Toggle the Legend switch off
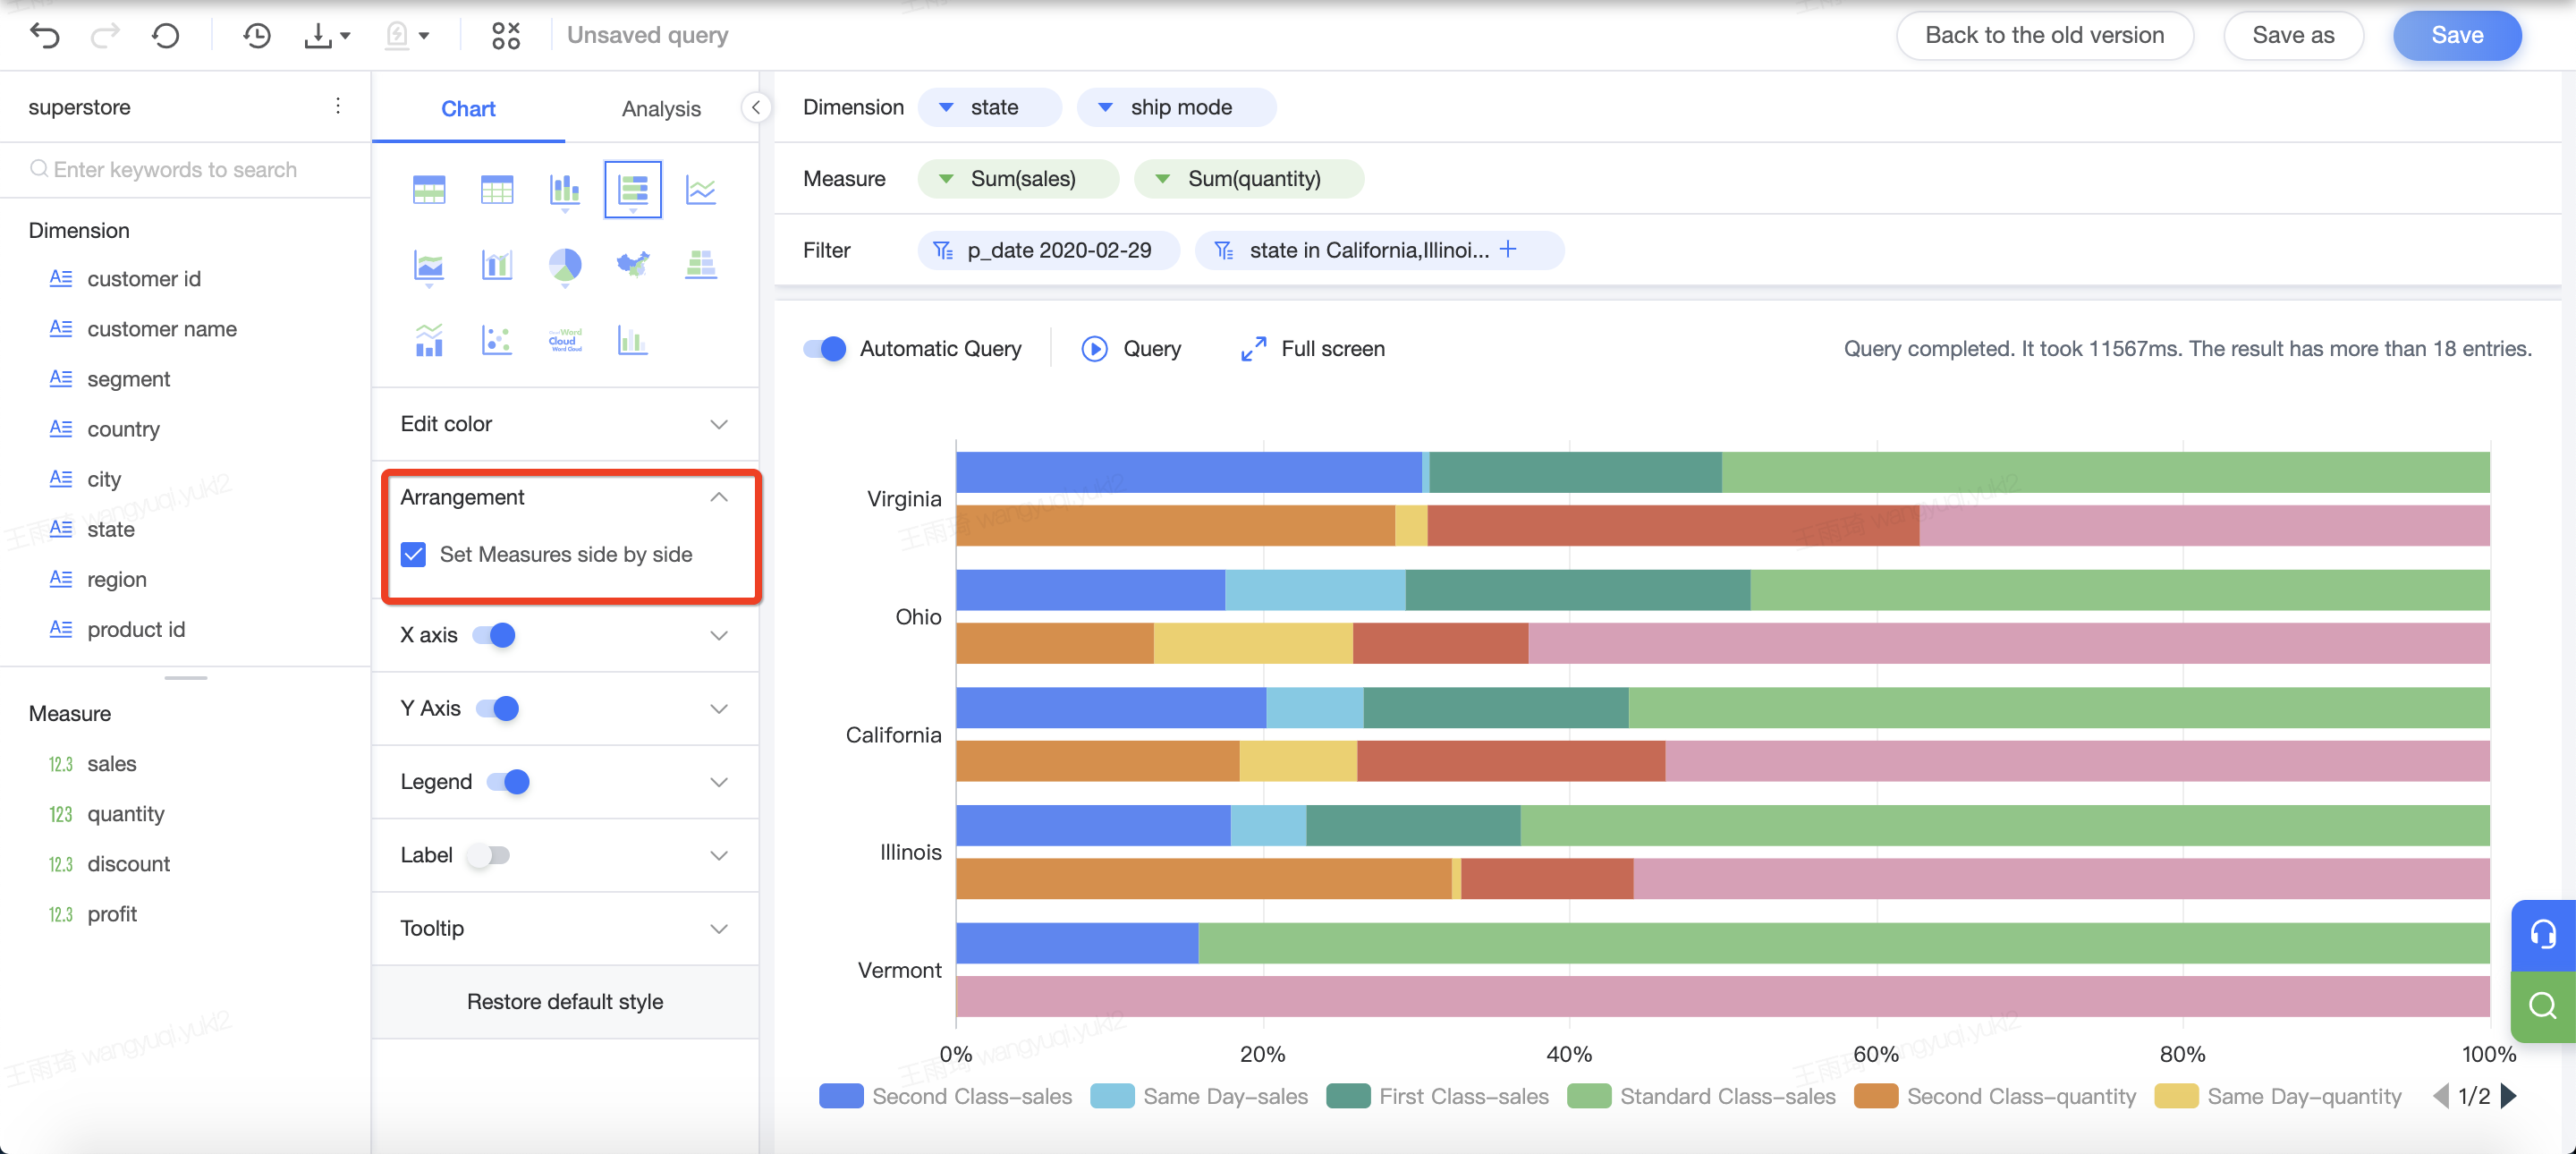The width and height of the screenshot is (2576, 1154). pos(508,781)
